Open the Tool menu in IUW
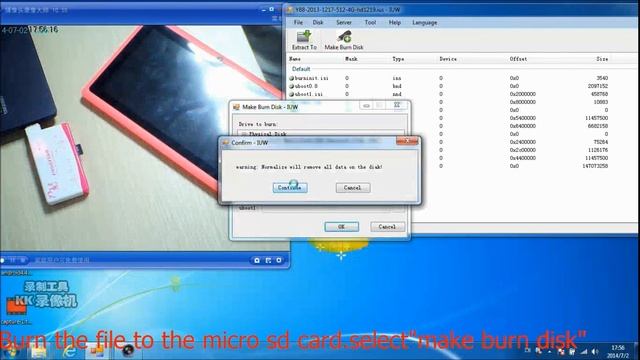The height and width of the screenshot is (360, 640). click(370, 22)
